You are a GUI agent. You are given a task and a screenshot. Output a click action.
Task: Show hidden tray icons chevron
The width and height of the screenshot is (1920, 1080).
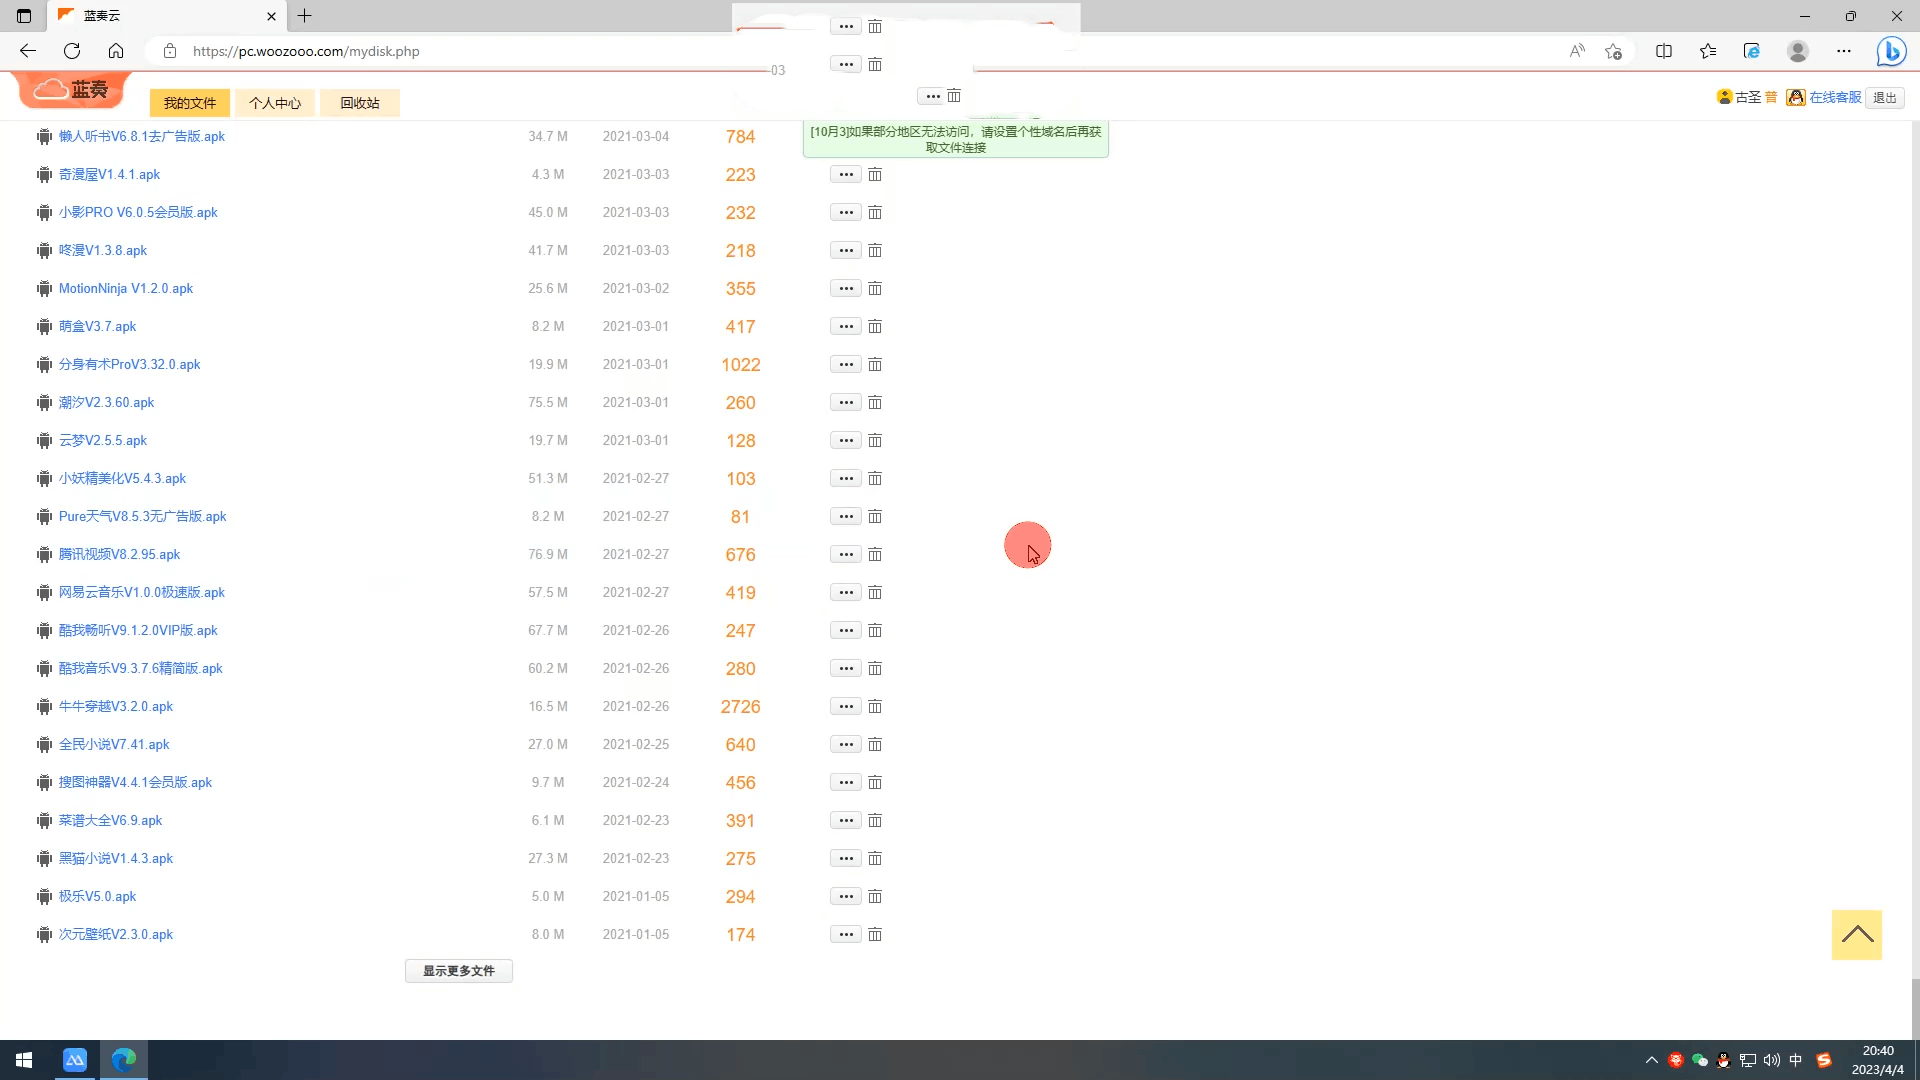1652,1060
